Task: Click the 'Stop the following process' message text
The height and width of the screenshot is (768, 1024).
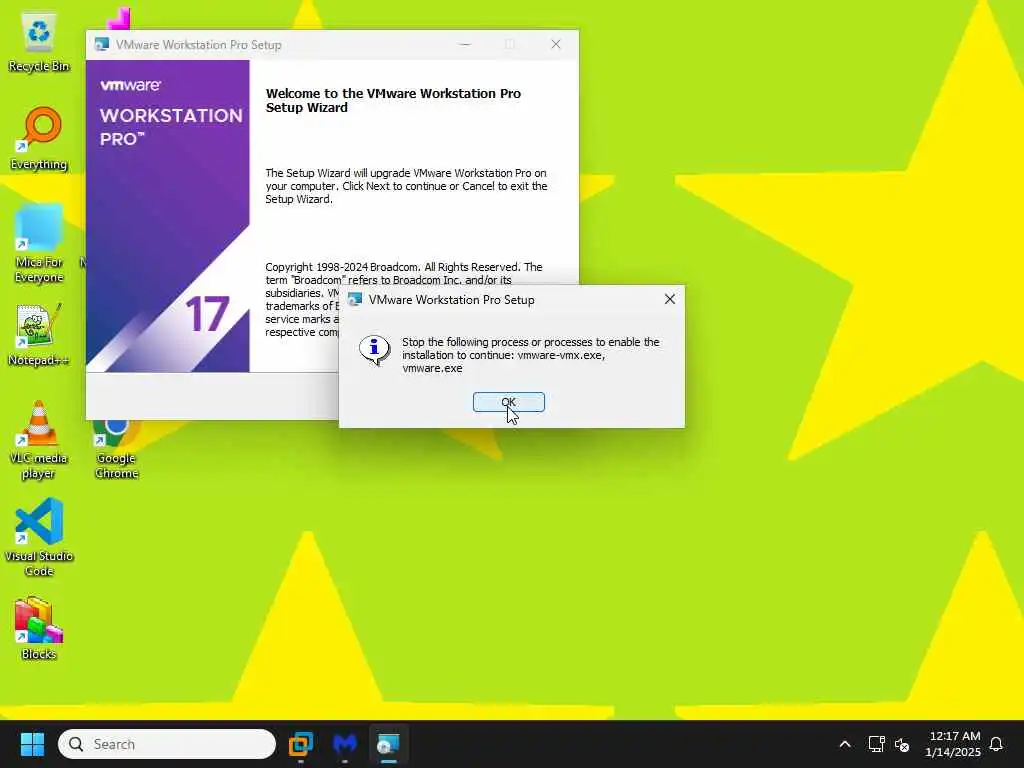Action: [530, 355]
